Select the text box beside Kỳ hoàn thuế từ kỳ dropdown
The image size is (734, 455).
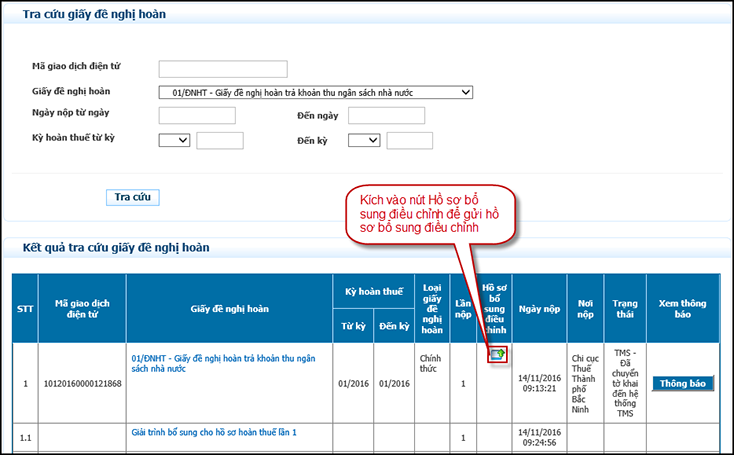(220, 140)
